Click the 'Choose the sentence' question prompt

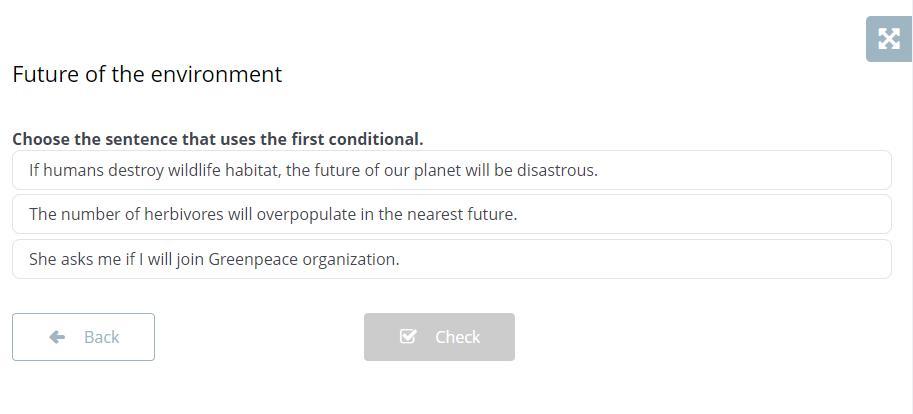click(x=217, y=139)
